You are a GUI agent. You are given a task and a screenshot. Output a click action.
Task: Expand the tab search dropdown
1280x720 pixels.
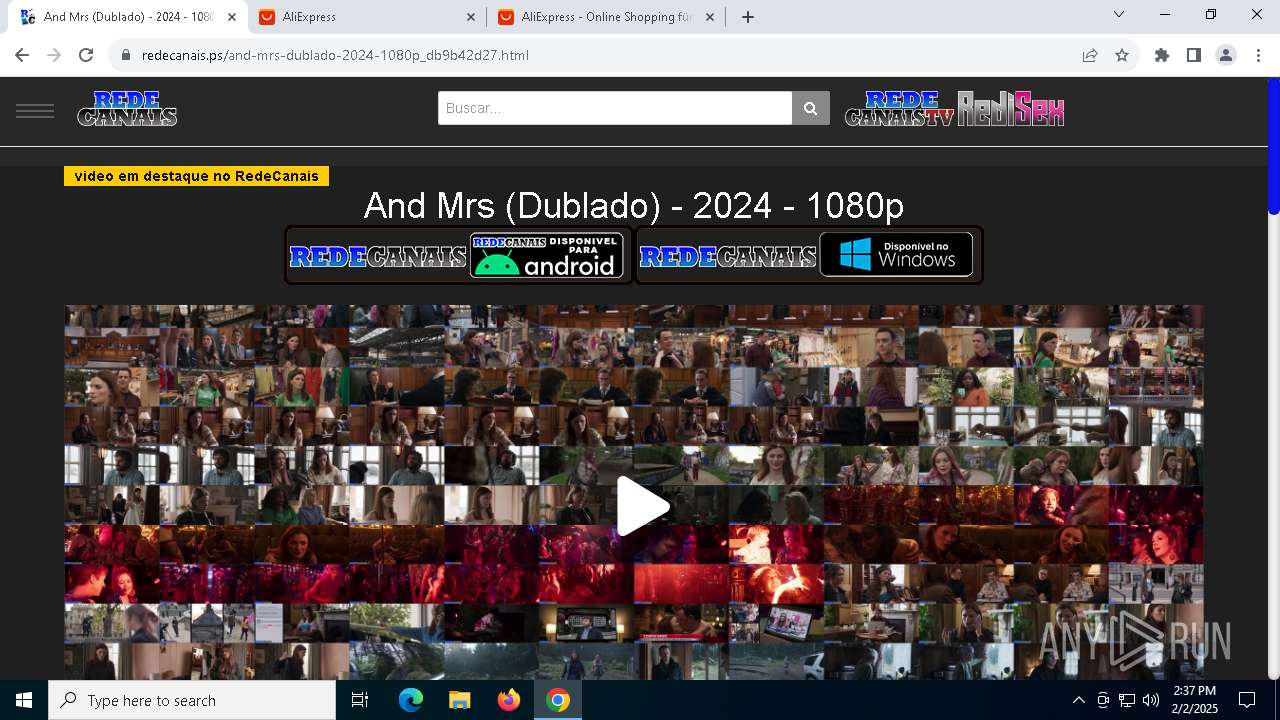pyautogui.click(x=1119, y=15)
